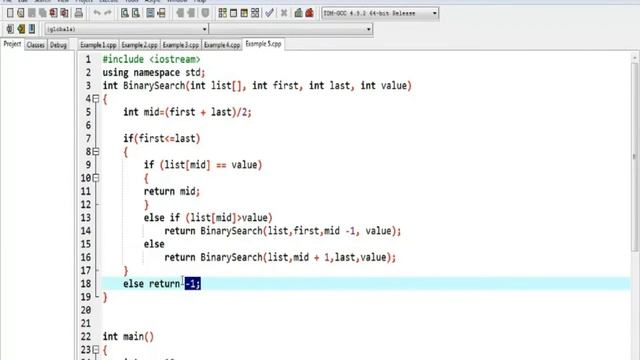Toggle a bookmark via second toolbar
The image size is (640, 360).
tap(21, 29)
